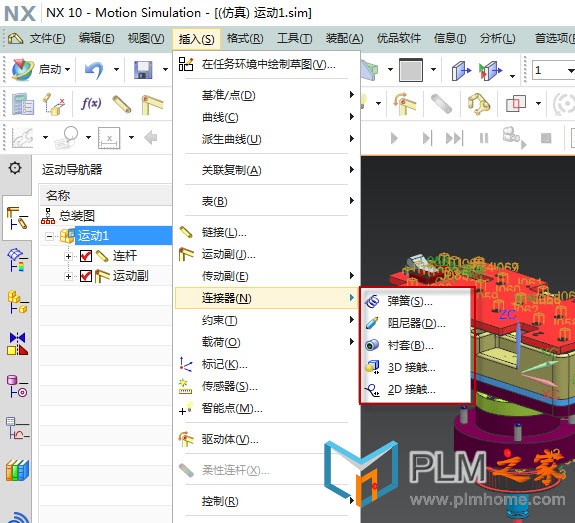Click the save floppy disk icon

(x=143, y=70)
